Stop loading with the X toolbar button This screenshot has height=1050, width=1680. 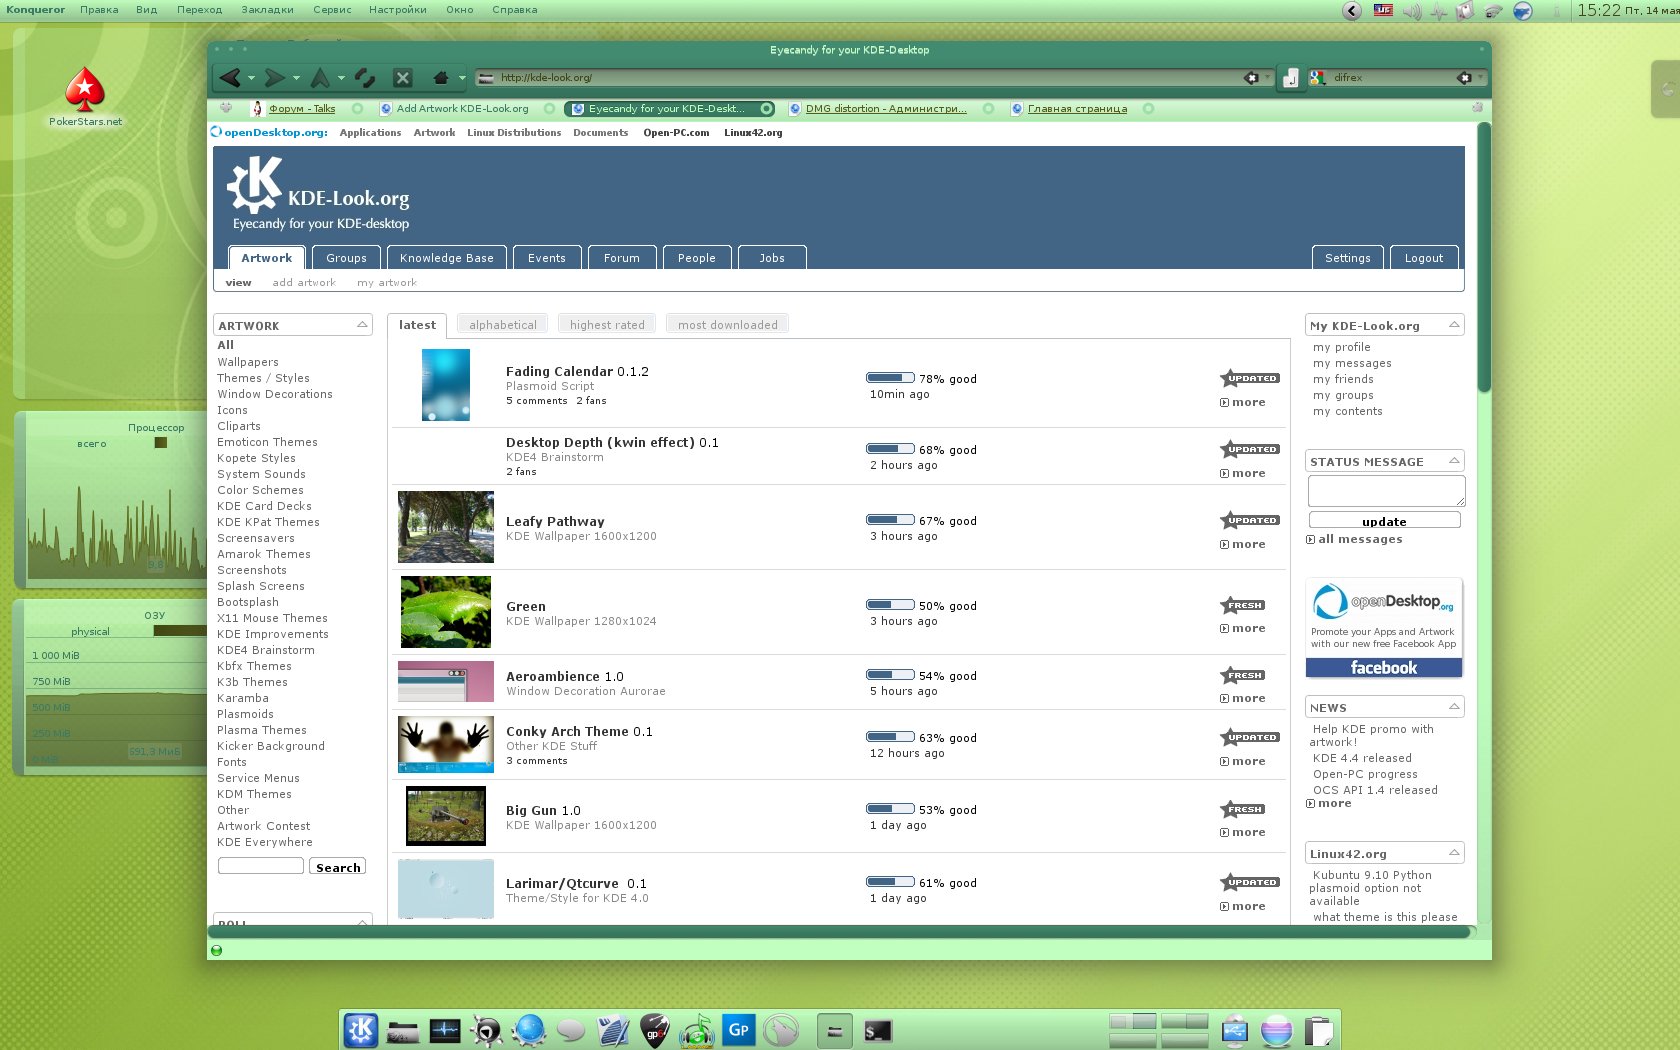pos(402,77)
